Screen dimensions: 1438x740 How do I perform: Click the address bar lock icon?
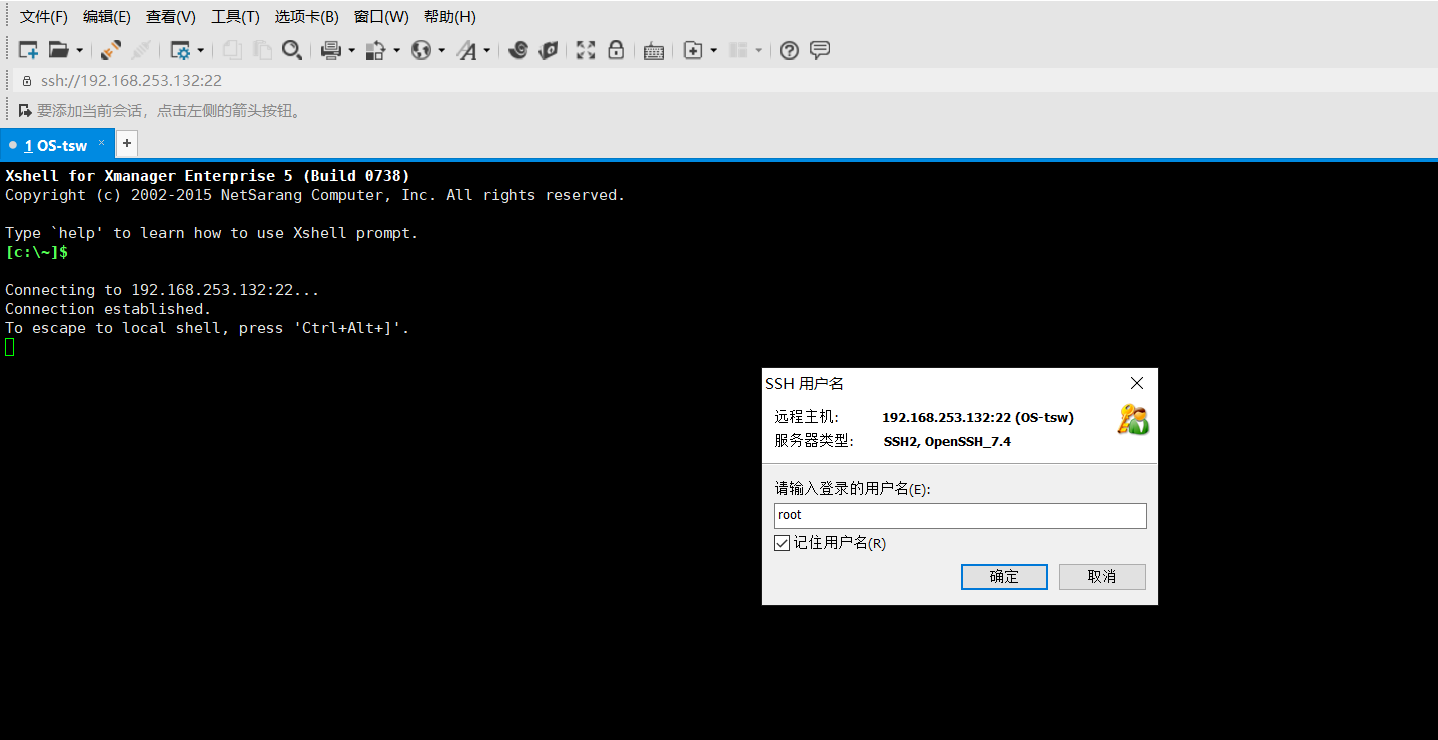tap(27, 81)
